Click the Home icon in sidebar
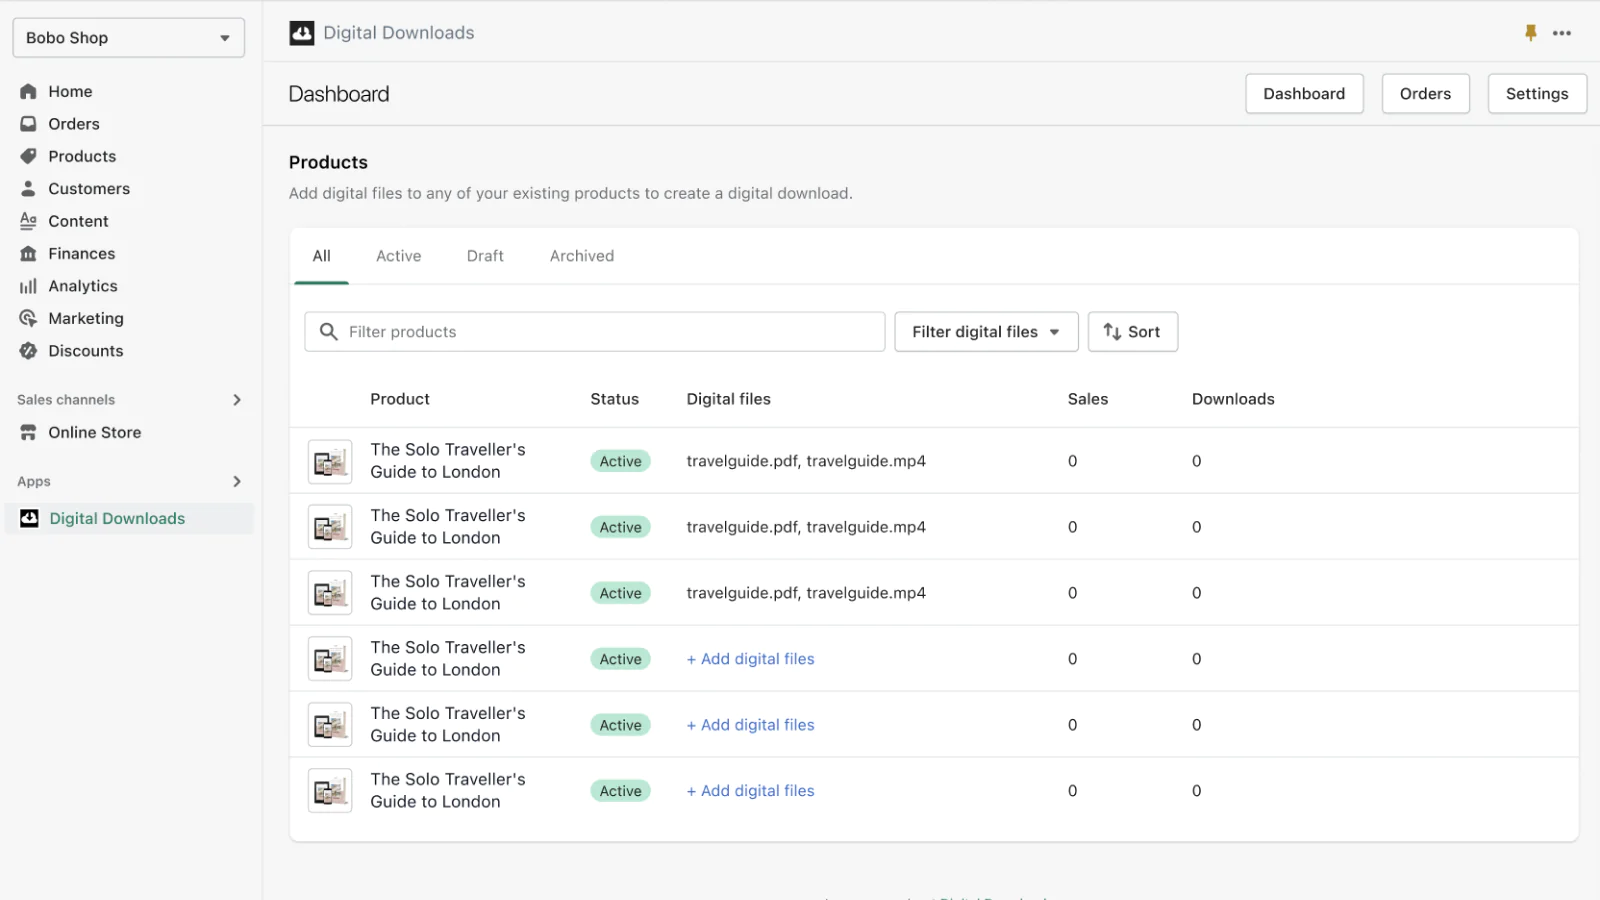 [x=28, y=91]
